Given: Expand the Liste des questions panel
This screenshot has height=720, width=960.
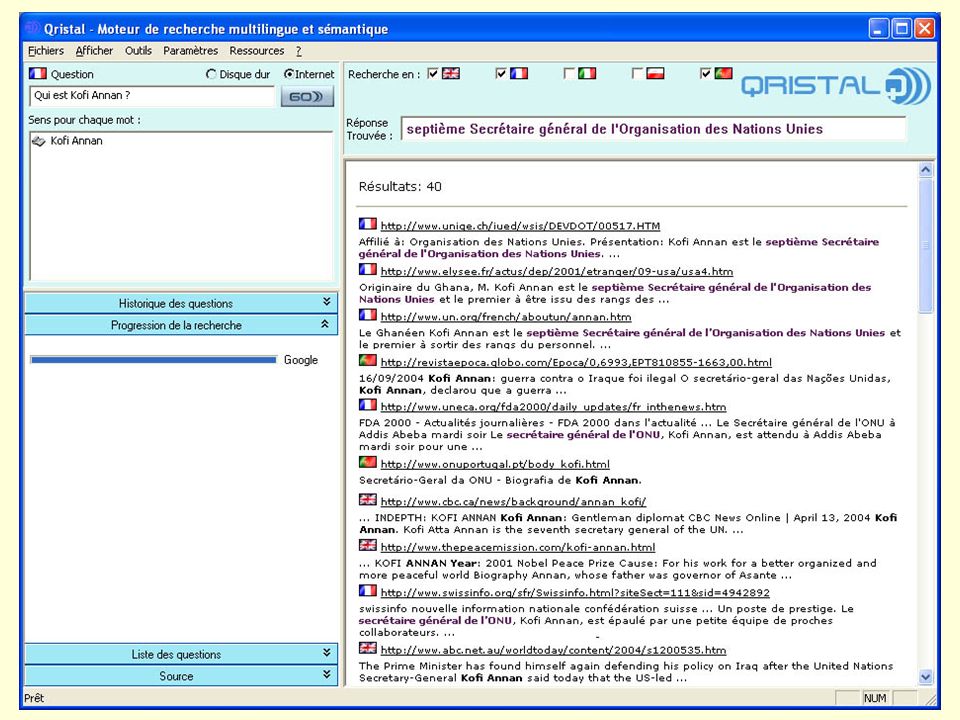Looking at the screenshot, I should (181, 654).
